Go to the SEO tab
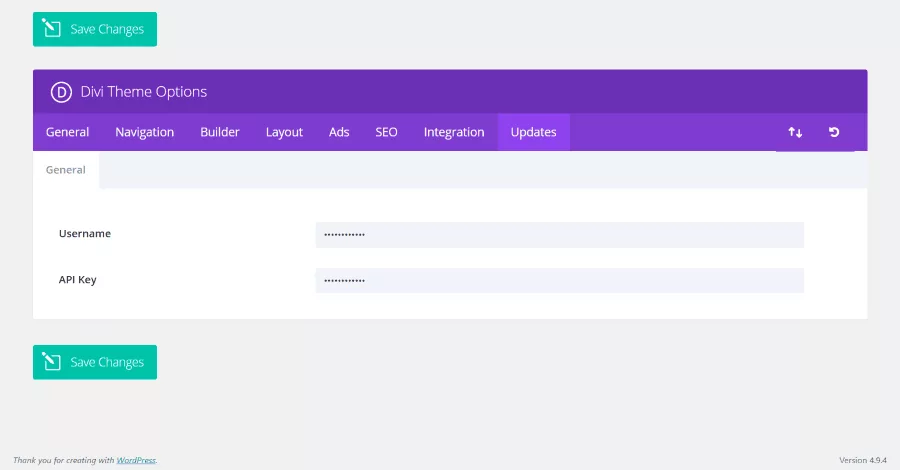 (x=386, y=132)
